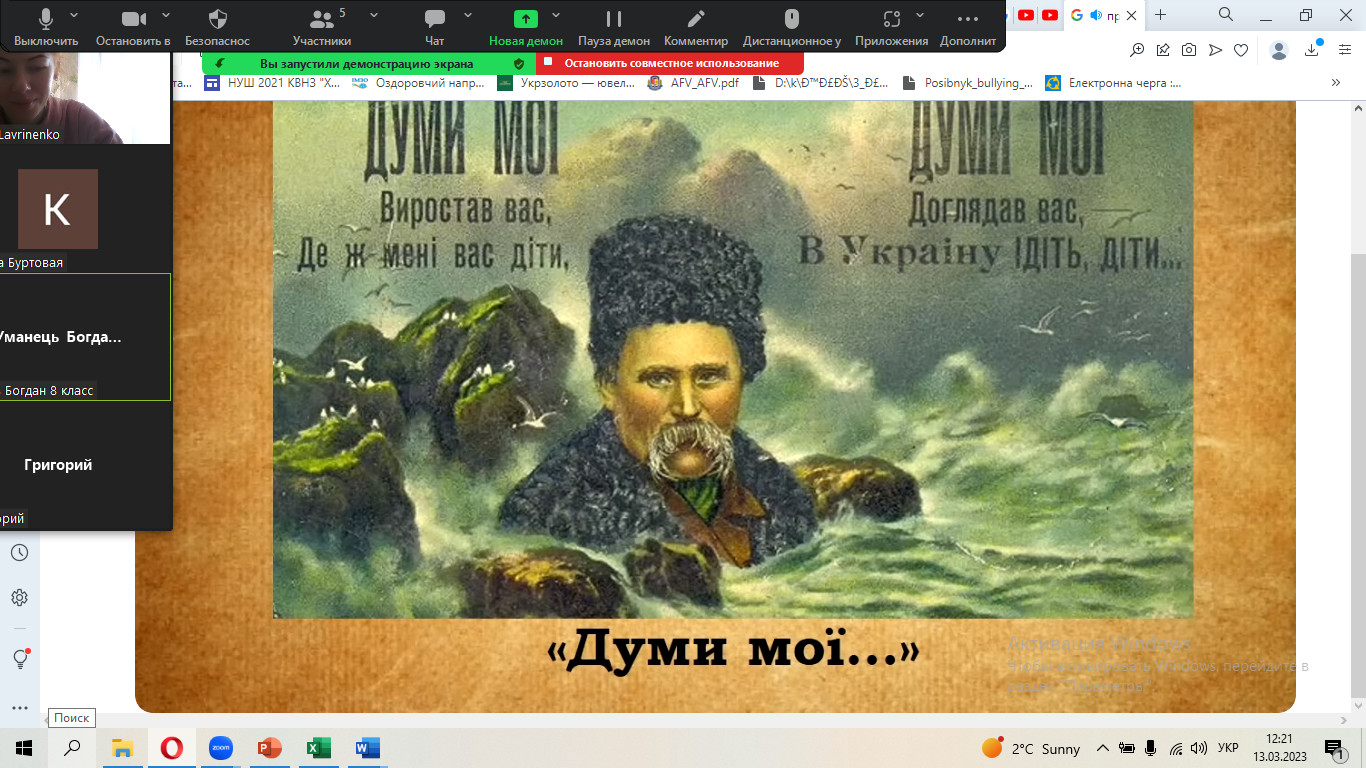Open Opera sidebar history clock icon
The height and width of the screenshot is (768, 1366).
click(19, 553)
